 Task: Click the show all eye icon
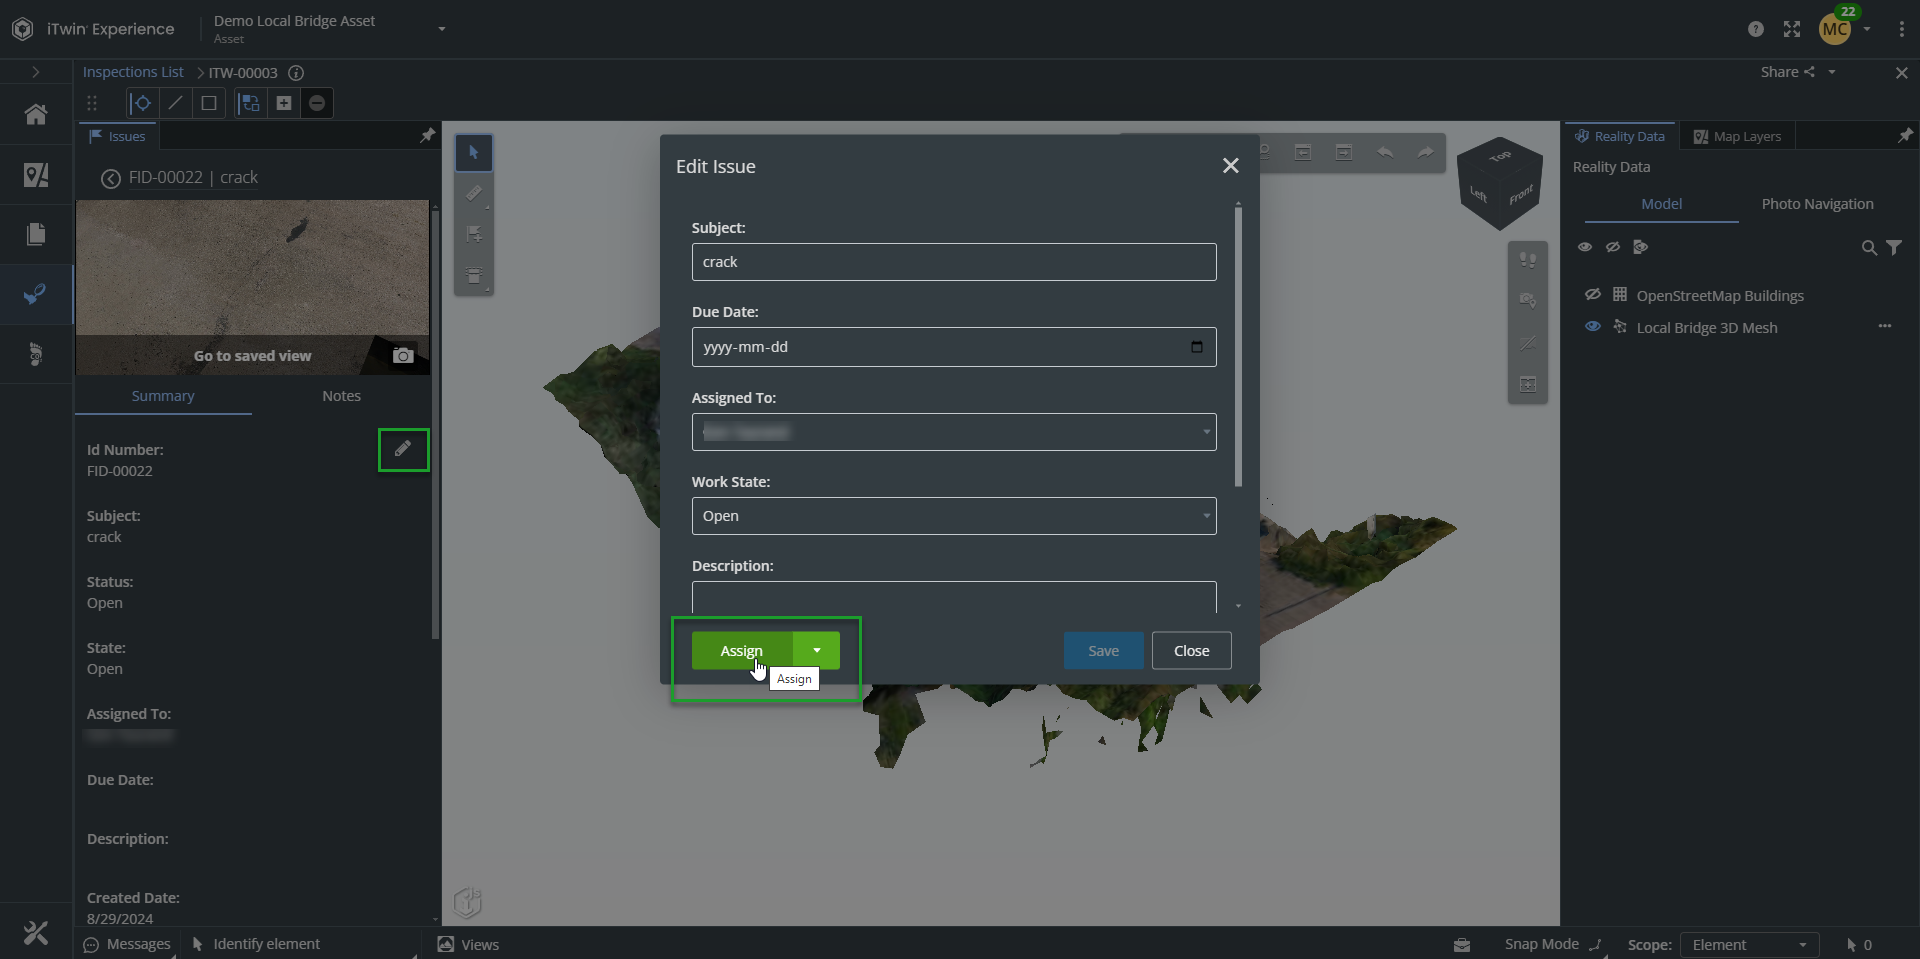tap(1584, 247)
